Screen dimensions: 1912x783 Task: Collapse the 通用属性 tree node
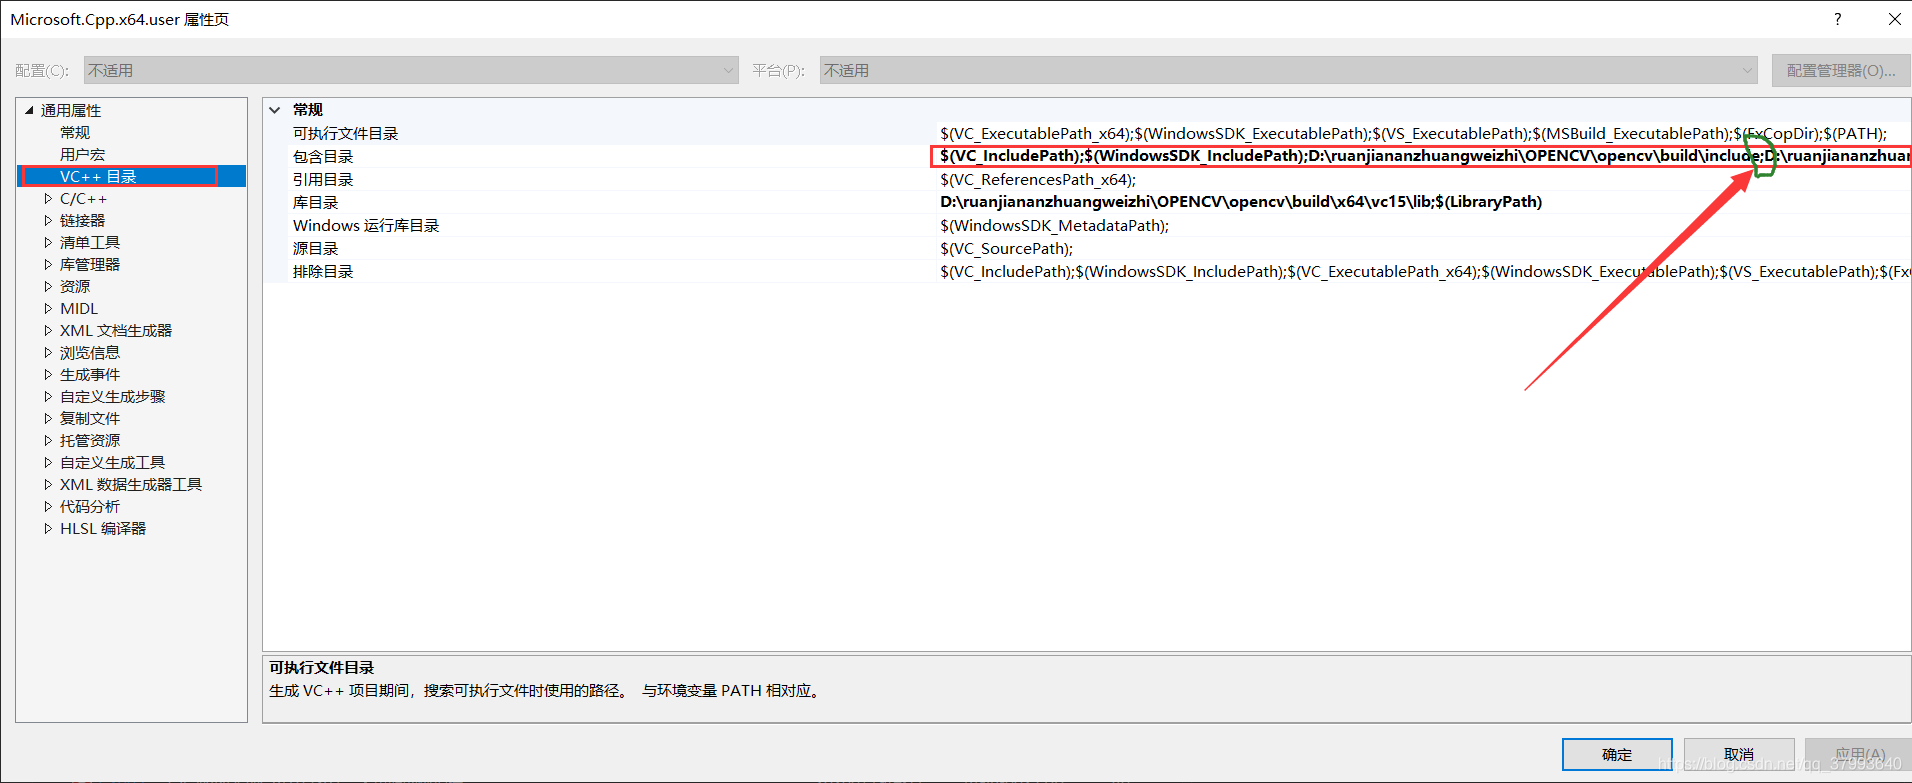[29, 110]
